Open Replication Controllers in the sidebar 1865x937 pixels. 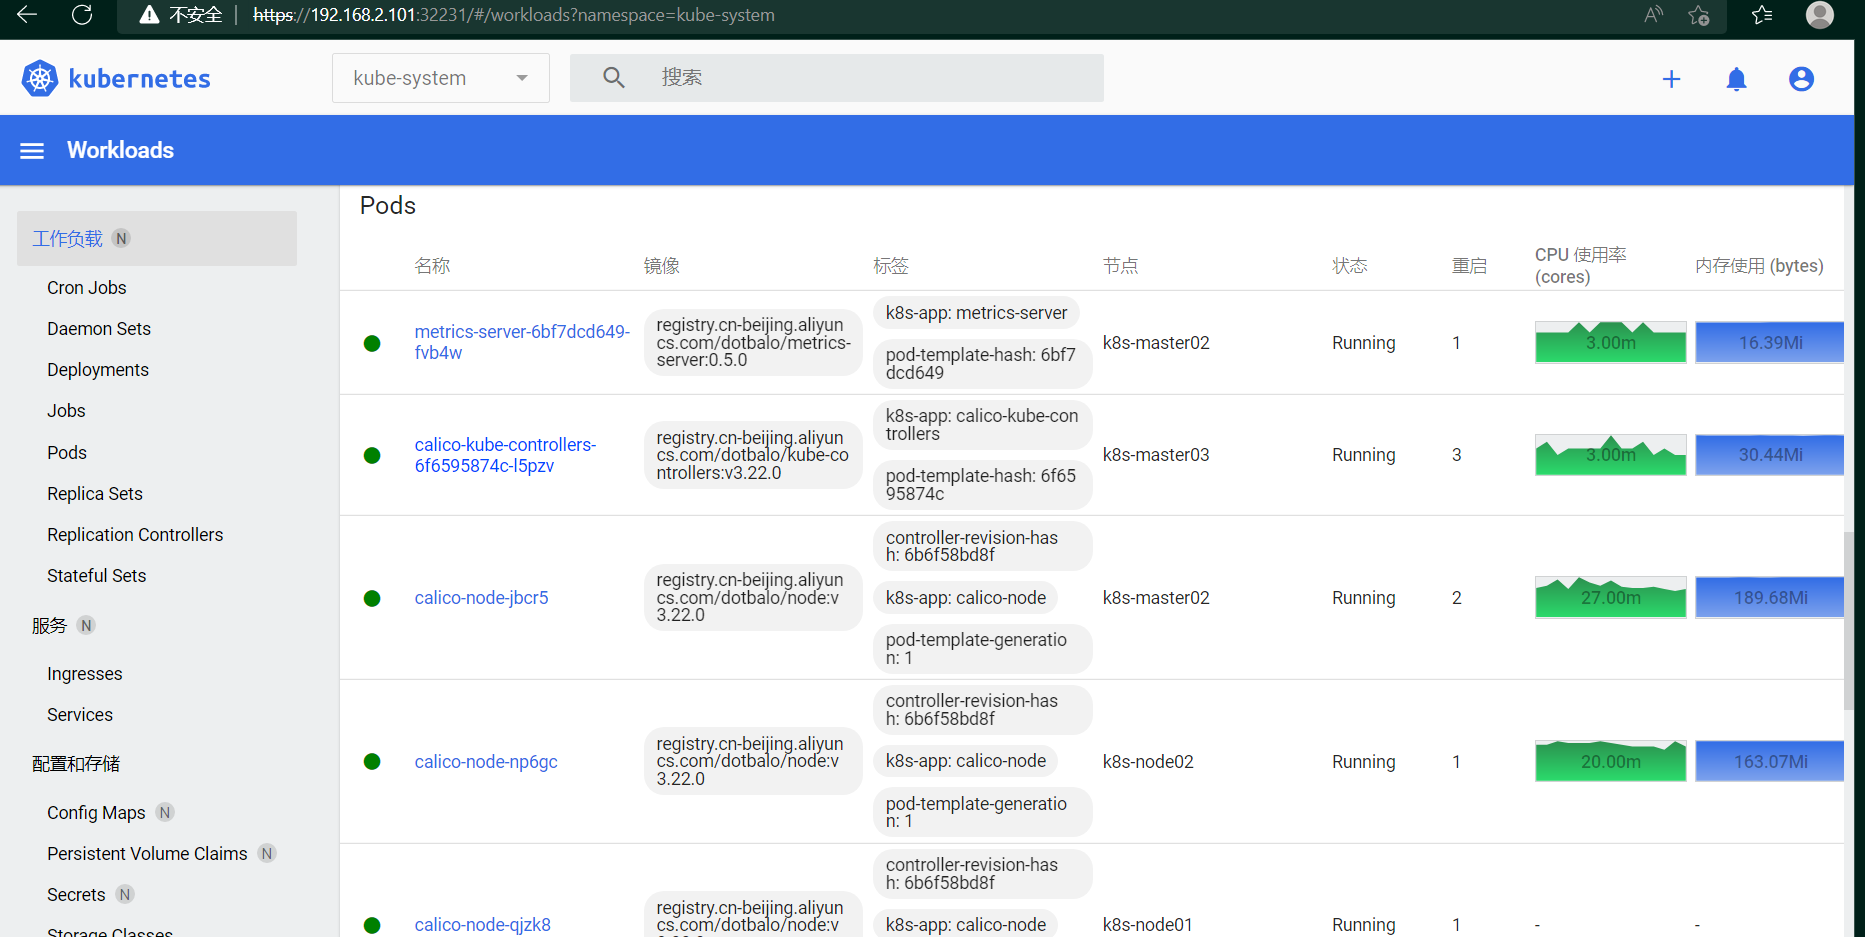pos(135,535)
